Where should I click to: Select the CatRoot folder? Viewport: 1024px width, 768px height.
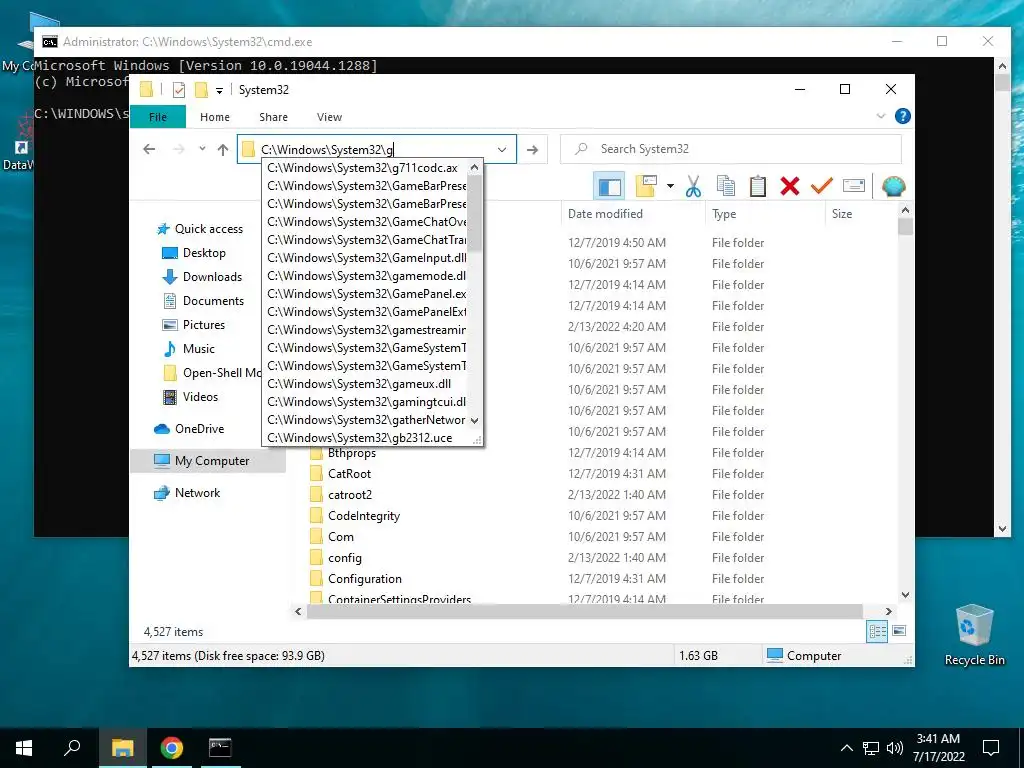click(x=340, y=474)
